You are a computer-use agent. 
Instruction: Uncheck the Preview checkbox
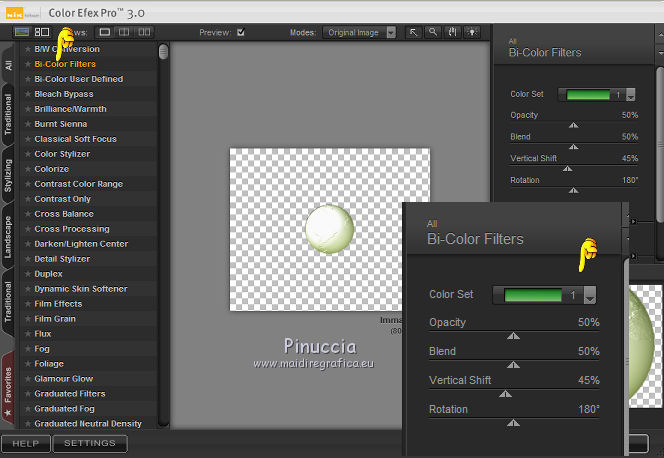tap(240, 32)
